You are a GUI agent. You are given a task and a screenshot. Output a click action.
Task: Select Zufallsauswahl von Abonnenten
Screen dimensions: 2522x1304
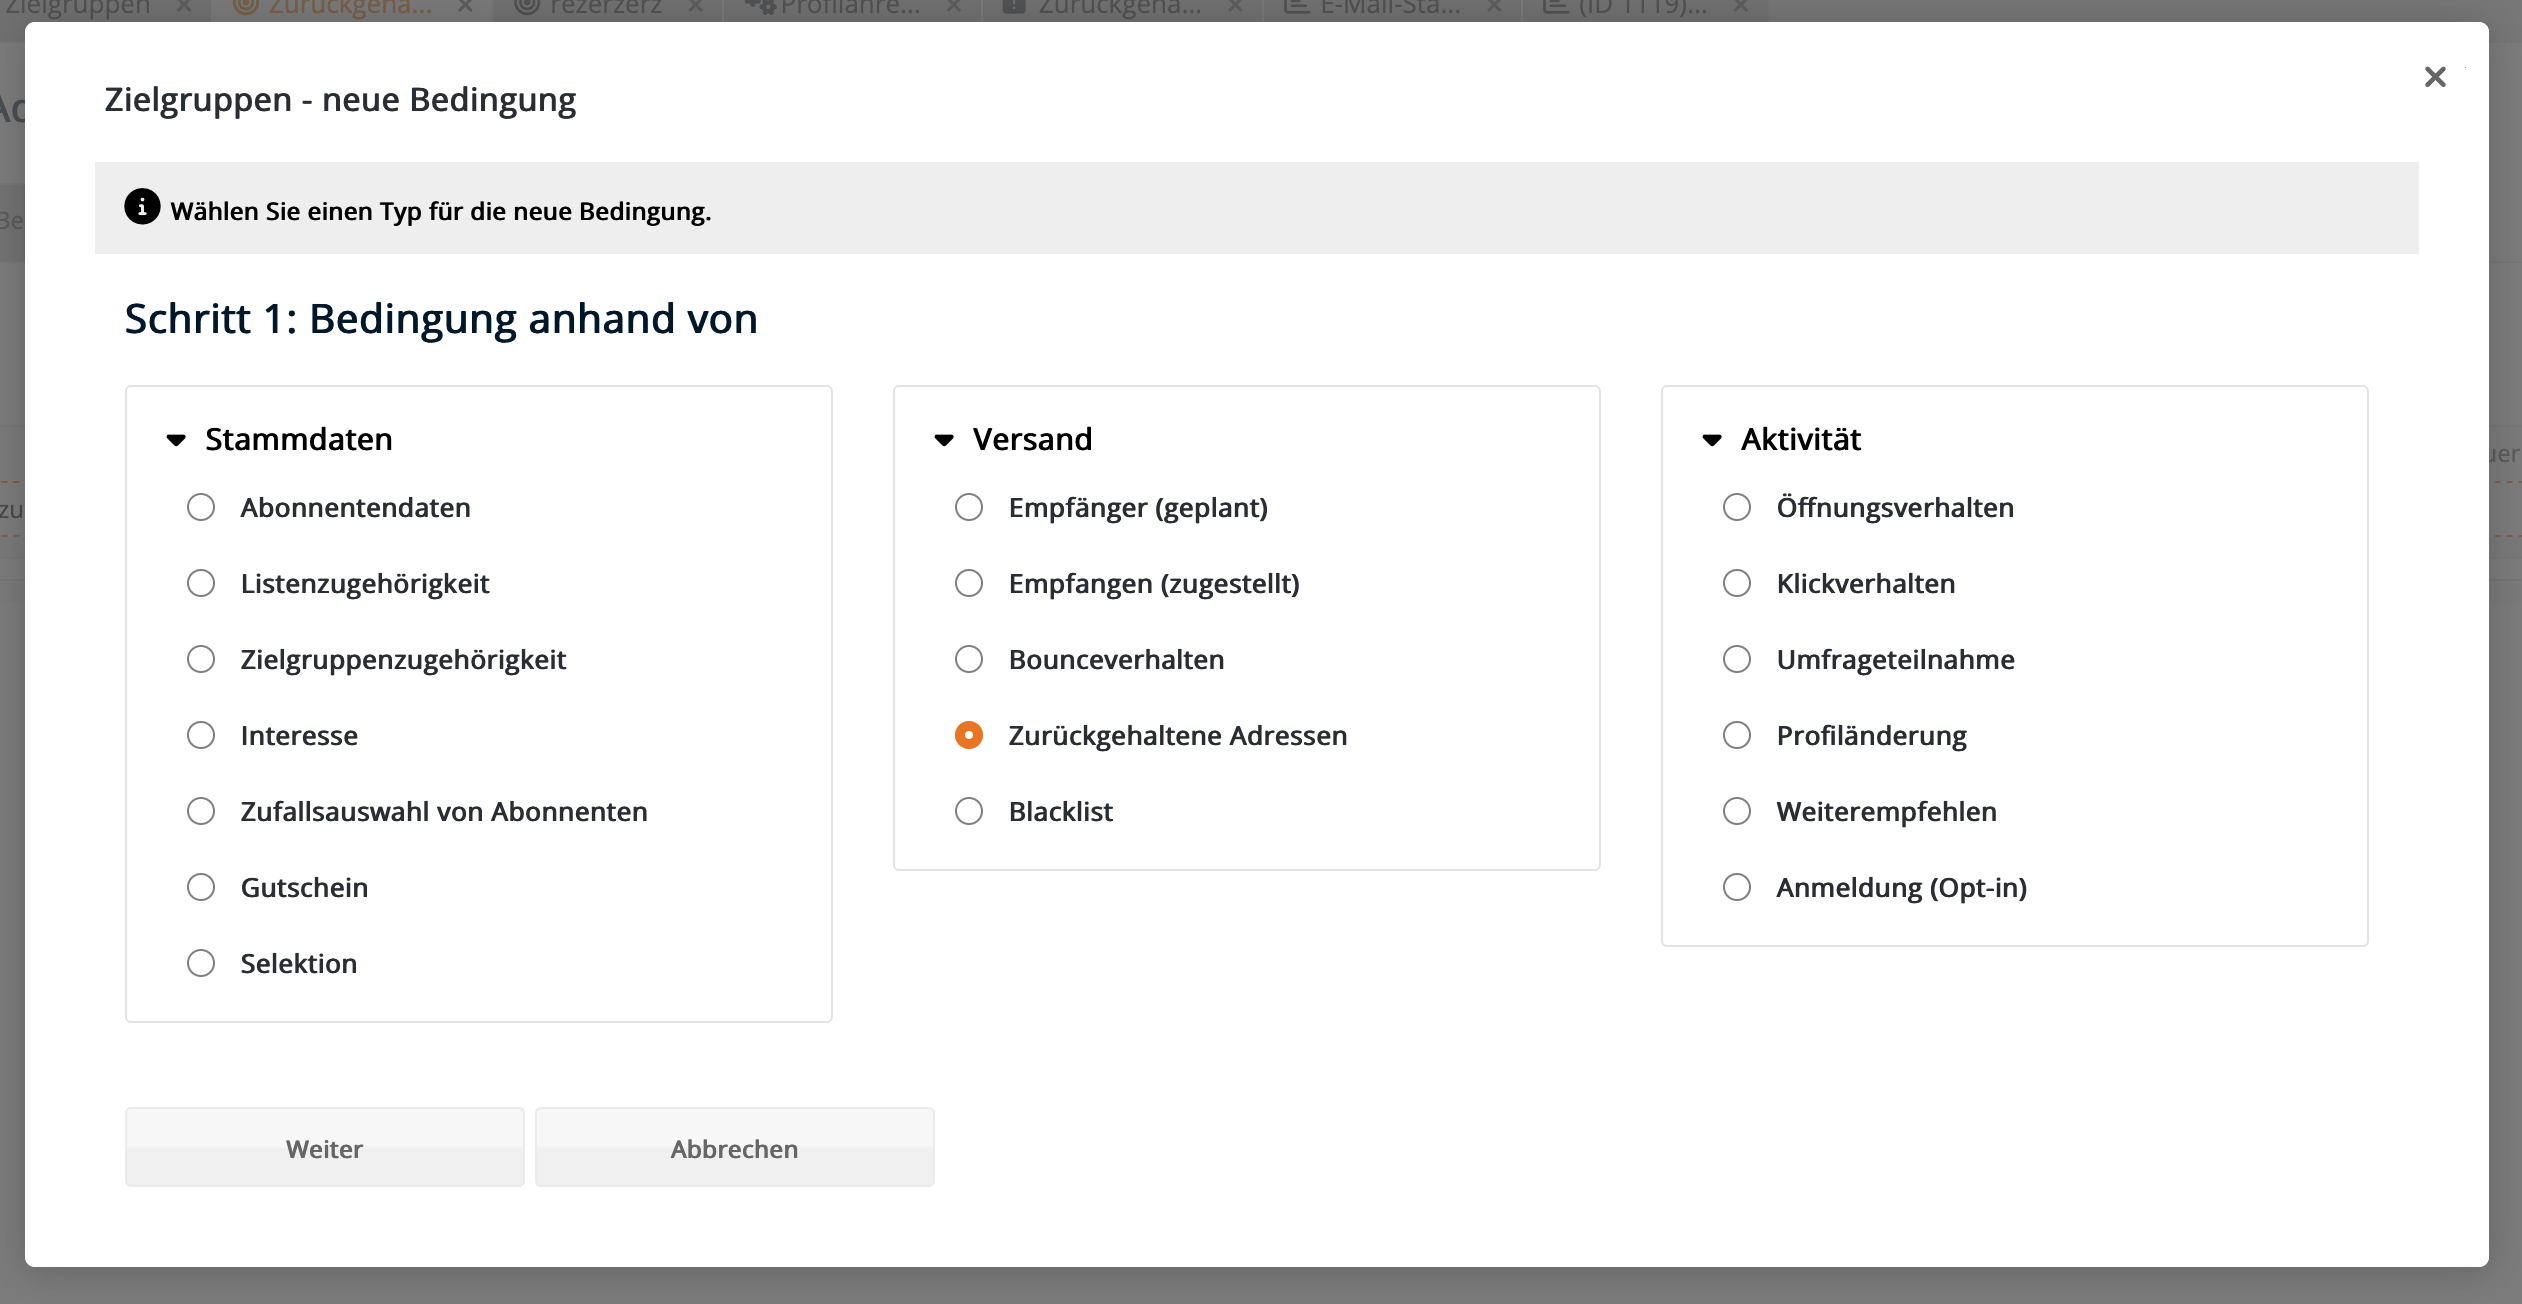click(x=201, y=811)
